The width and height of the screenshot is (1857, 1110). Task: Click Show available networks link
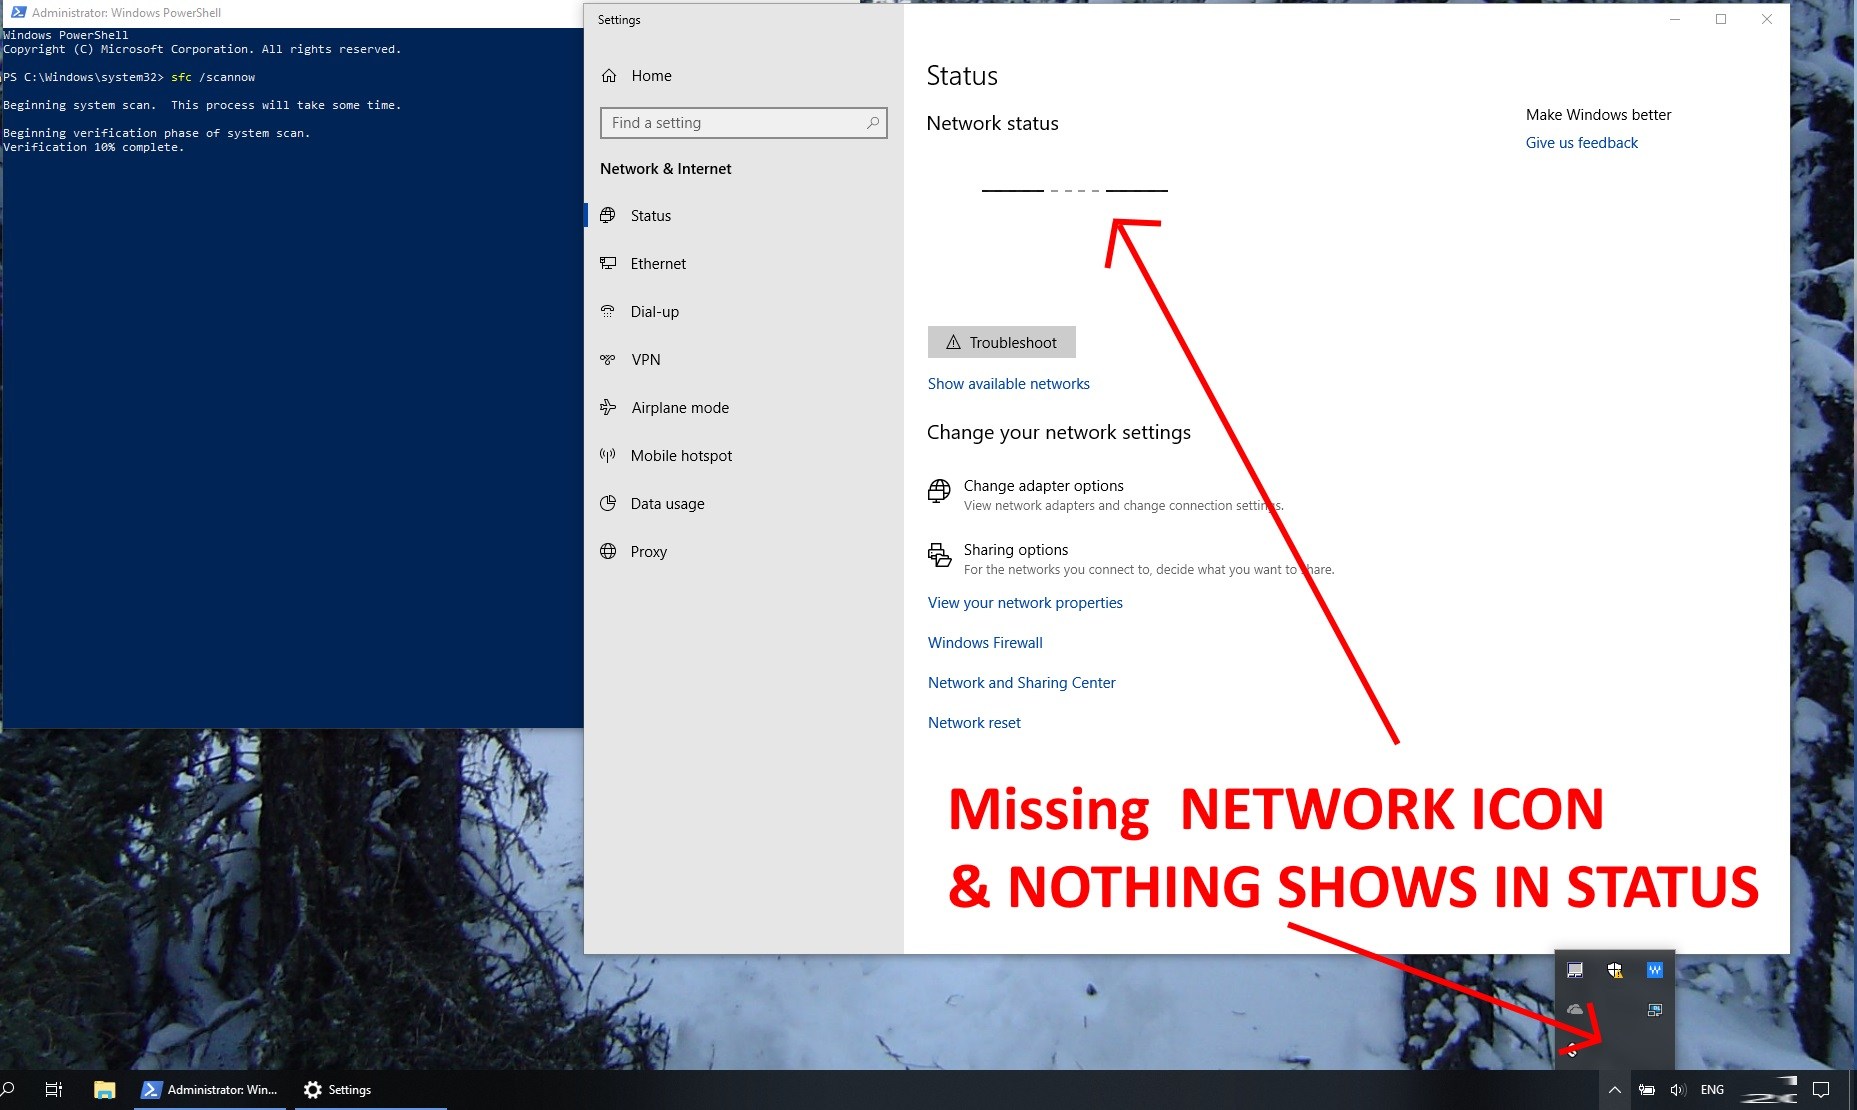[1008, 383]
